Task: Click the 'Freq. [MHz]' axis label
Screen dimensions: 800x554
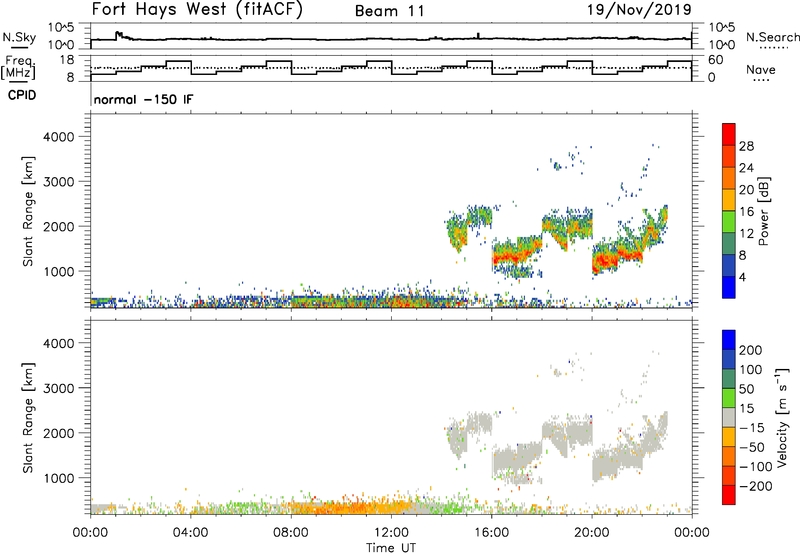Action: coord(18,67)
